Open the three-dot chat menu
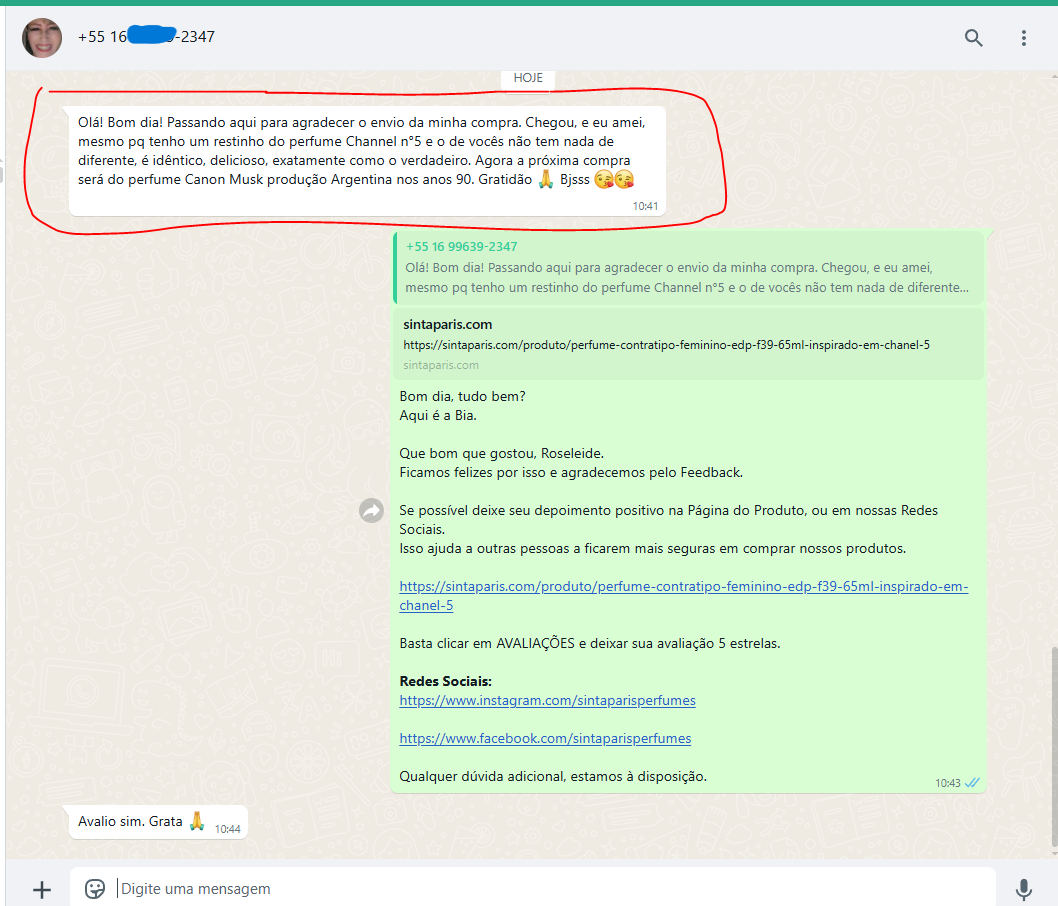Viewport: 1058px width, 906px height. [x=1023, y=38]
